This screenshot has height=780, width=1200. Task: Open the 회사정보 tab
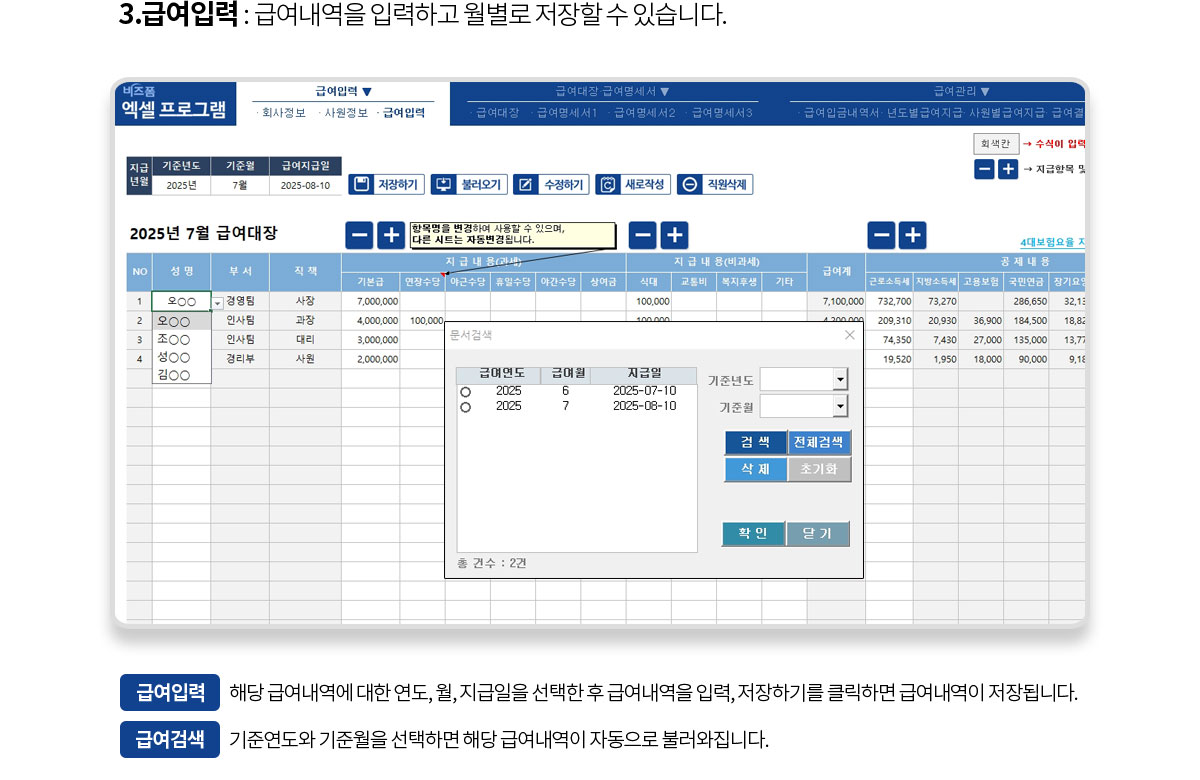pyautogui.click(x=282, y=113)
